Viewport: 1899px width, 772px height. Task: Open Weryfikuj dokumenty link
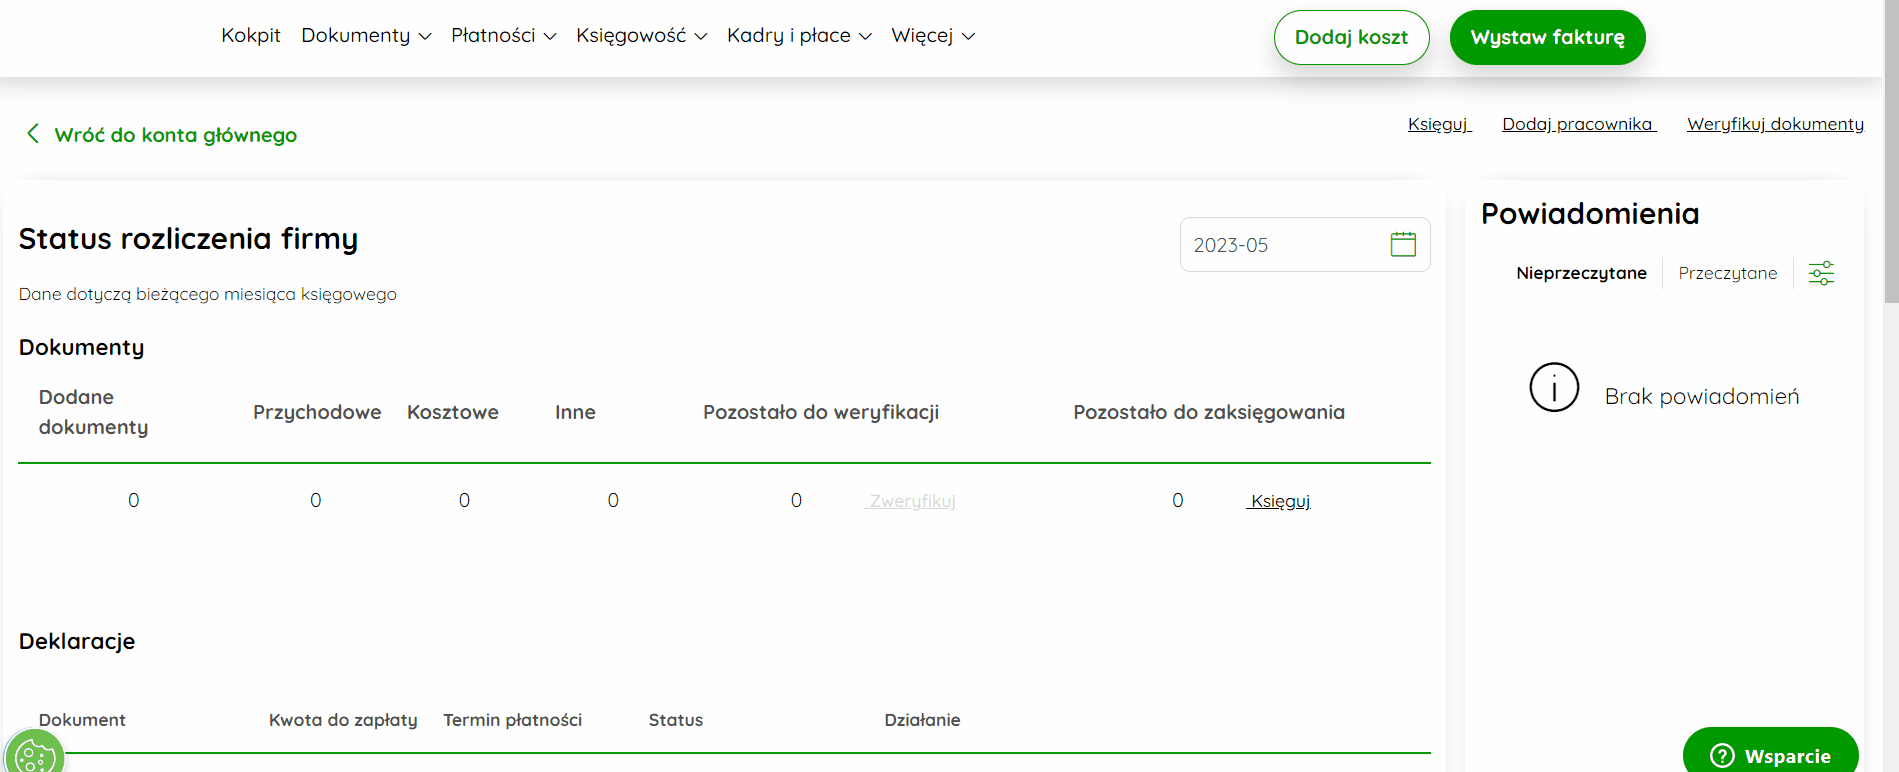pyautogui.click(x=1775, y=124)
